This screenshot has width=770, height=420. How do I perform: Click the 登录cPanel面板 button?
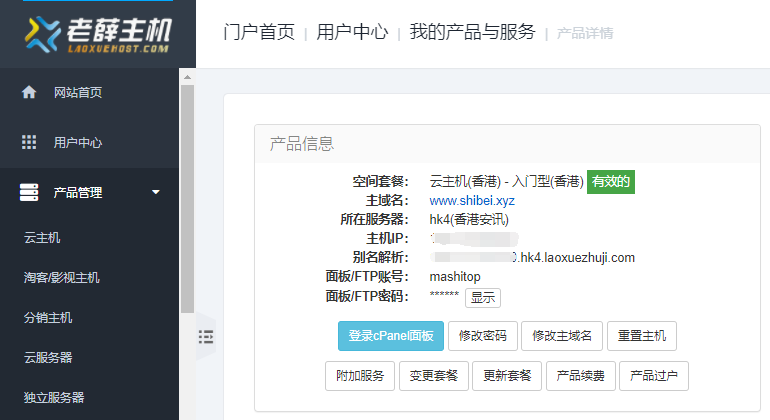click(390, 336)
